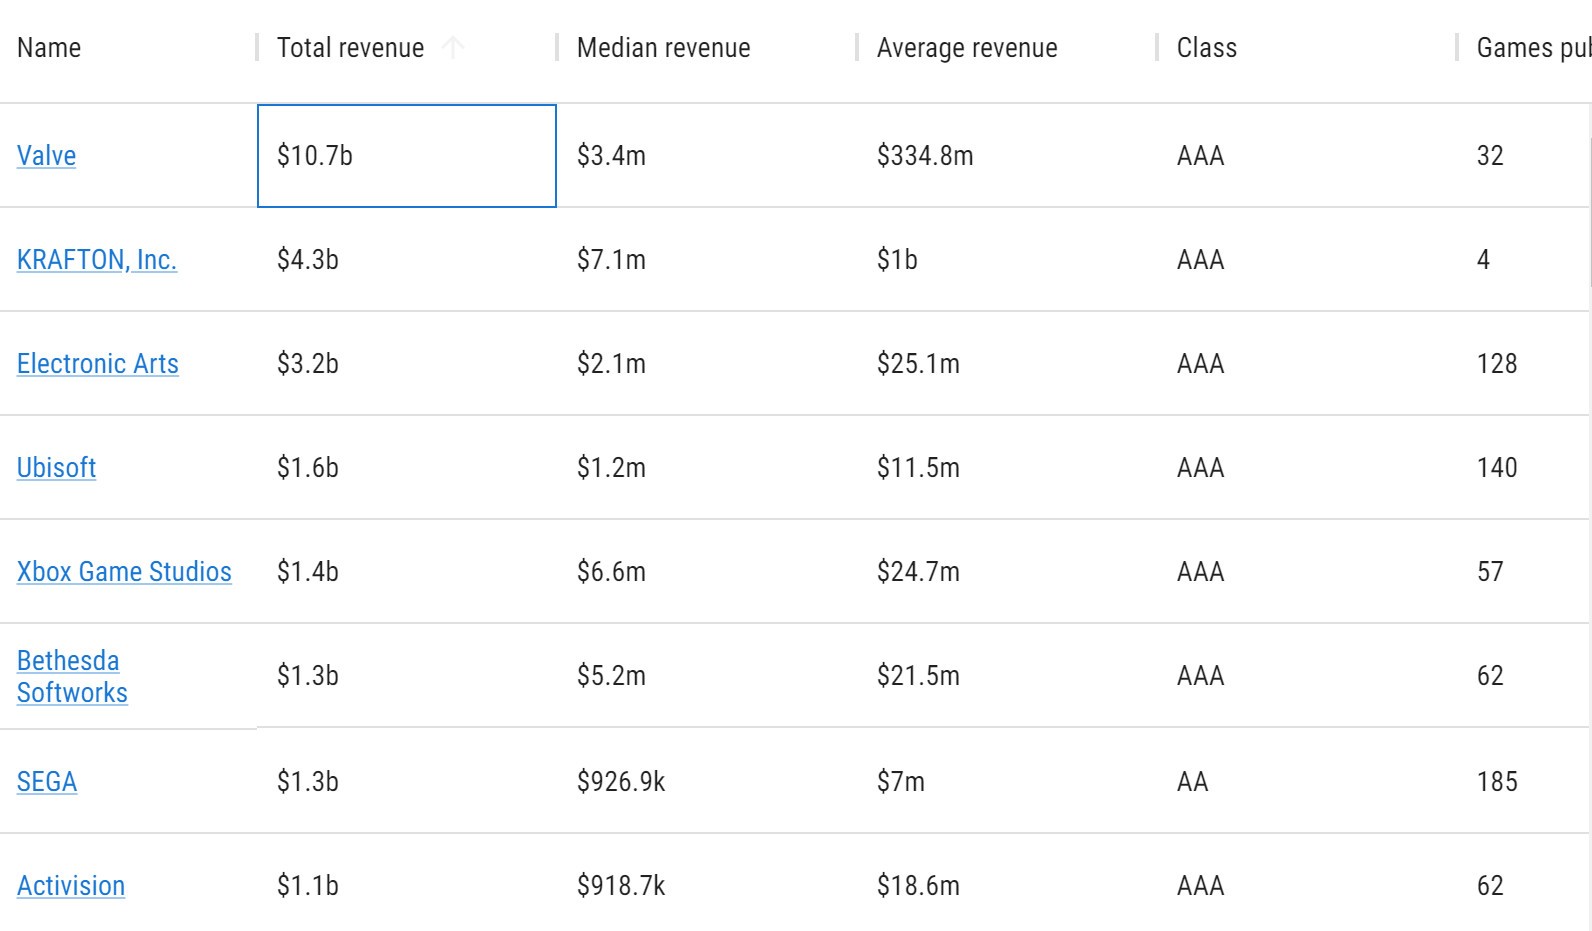Sort by Average revenue column header
The width and height of the screenshot is (1592, 931).
click(966, 48)
